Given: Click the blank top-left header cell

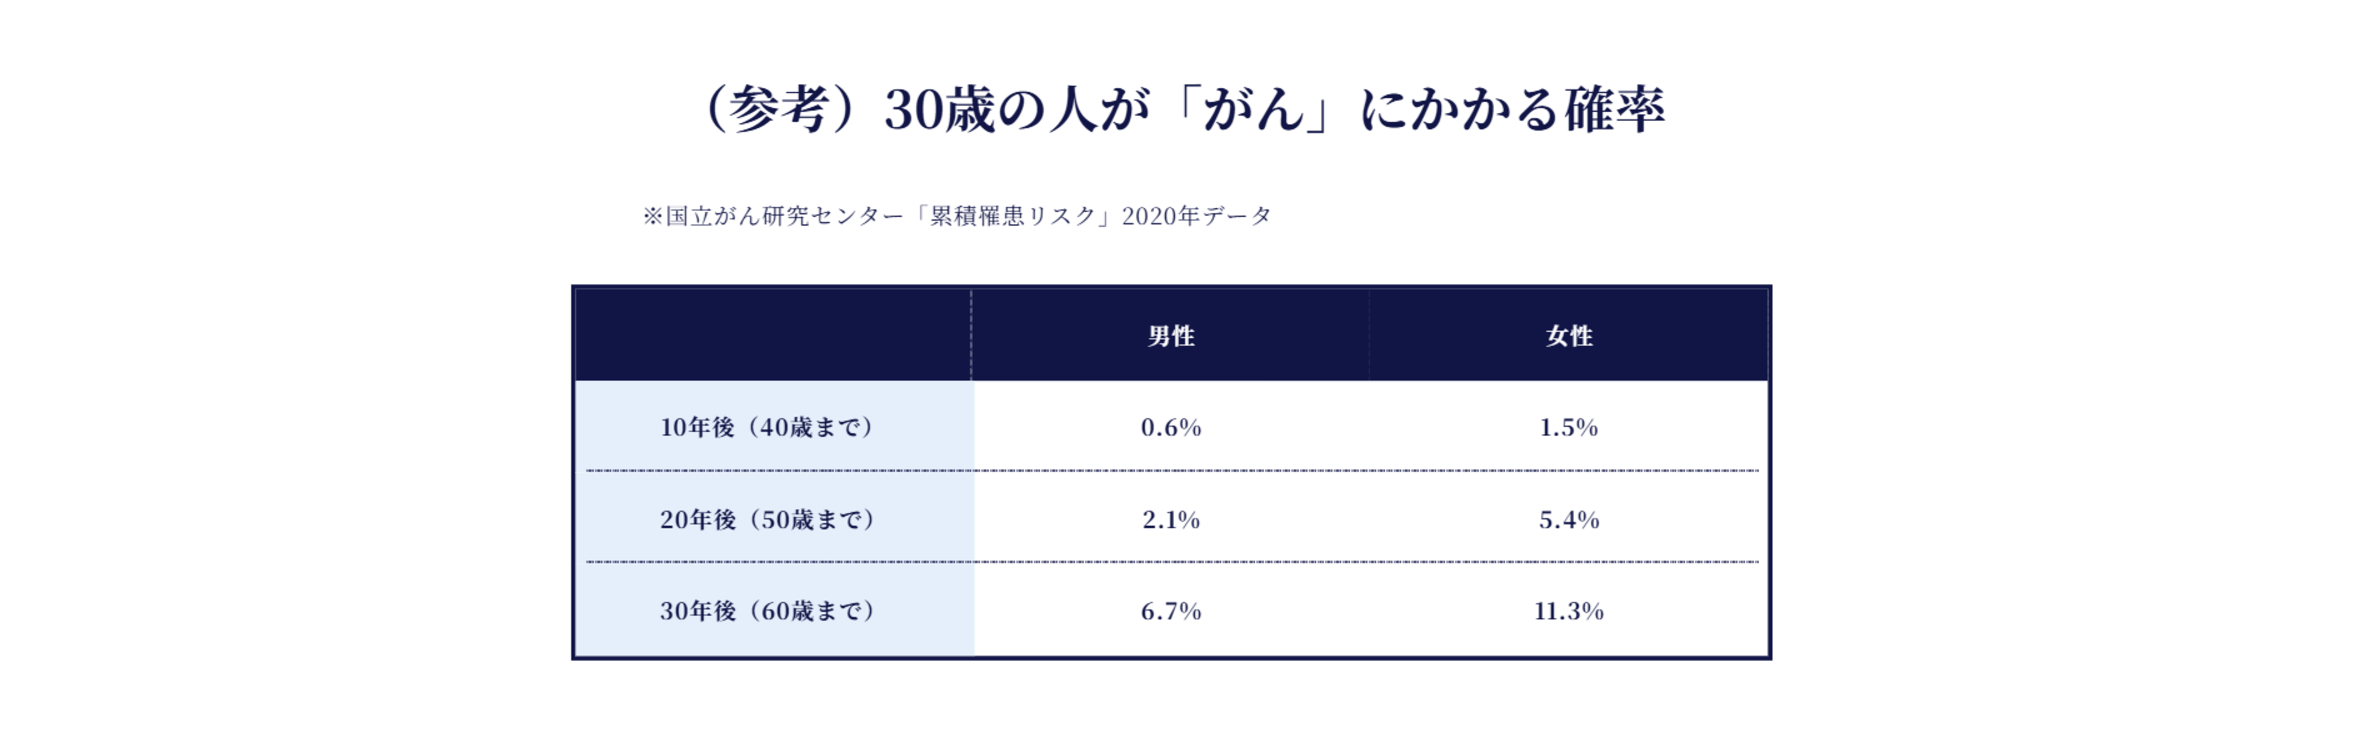Looking at the screenshot, I should 772,336.
